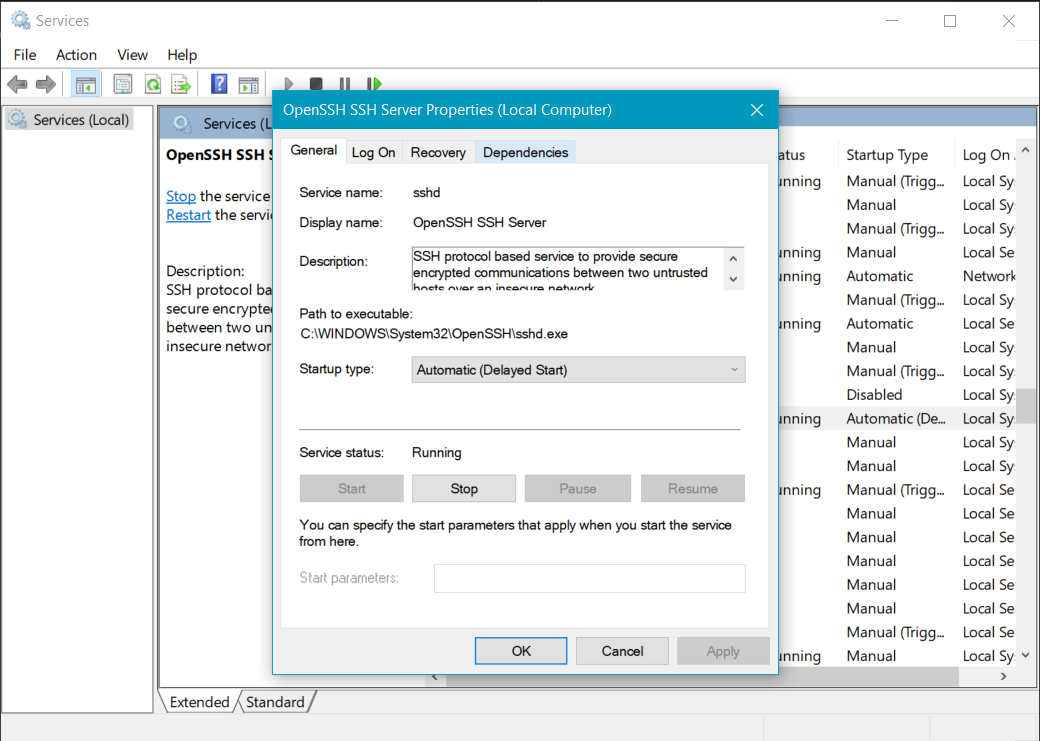Click the greyed Start button in dialog
Viewport: 1040px width, 741px height.
[352, 488]
